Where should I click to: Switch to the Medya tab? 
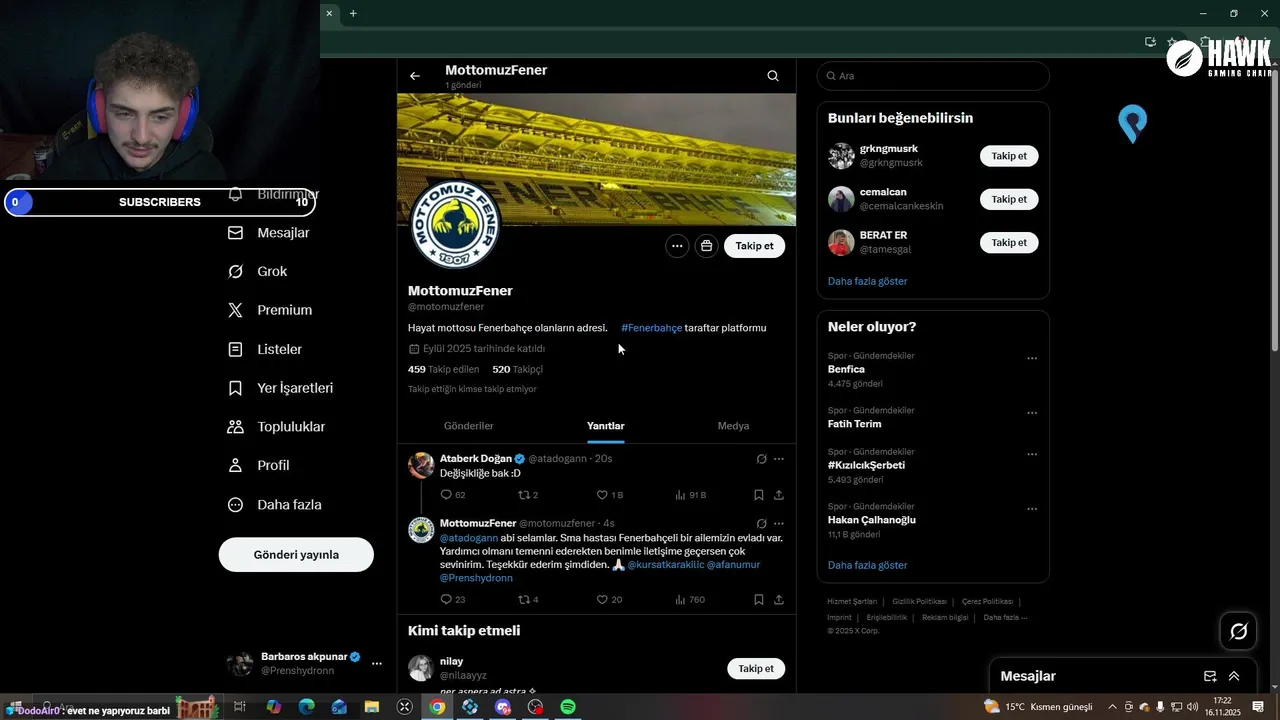pos(733,426)
